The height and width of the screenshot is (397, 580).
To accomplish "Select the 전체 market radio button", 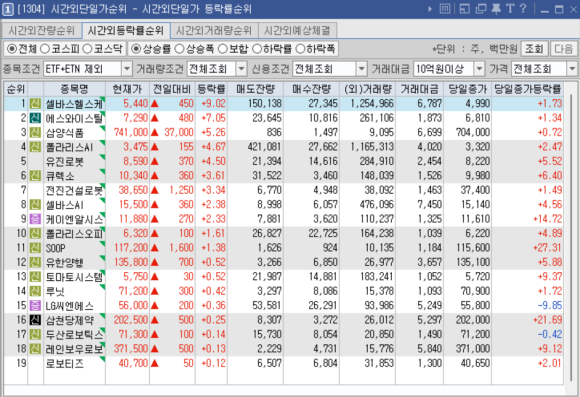I will [12, 49].
